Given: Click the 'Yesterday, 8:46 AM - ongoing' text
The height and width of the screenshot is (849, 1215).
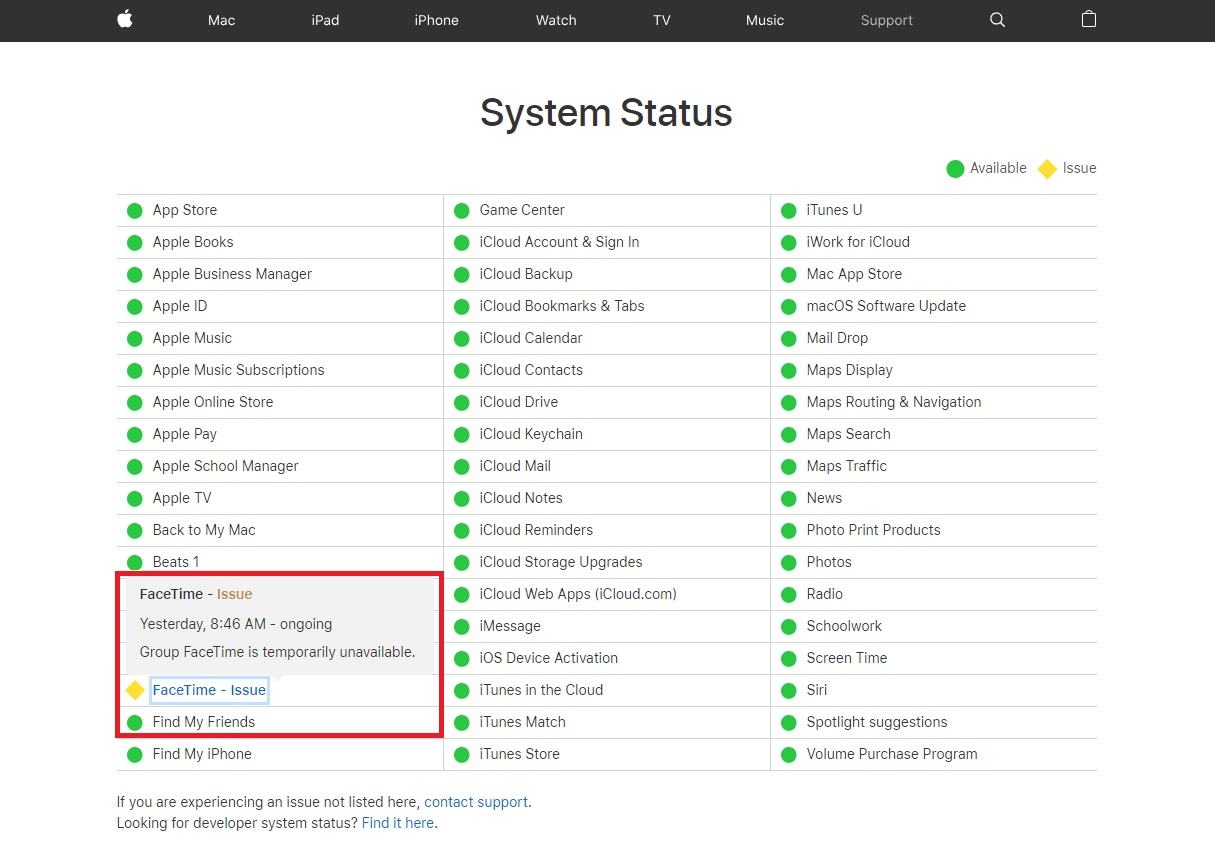Looking at the screenshot, I should tap(236, 624).
